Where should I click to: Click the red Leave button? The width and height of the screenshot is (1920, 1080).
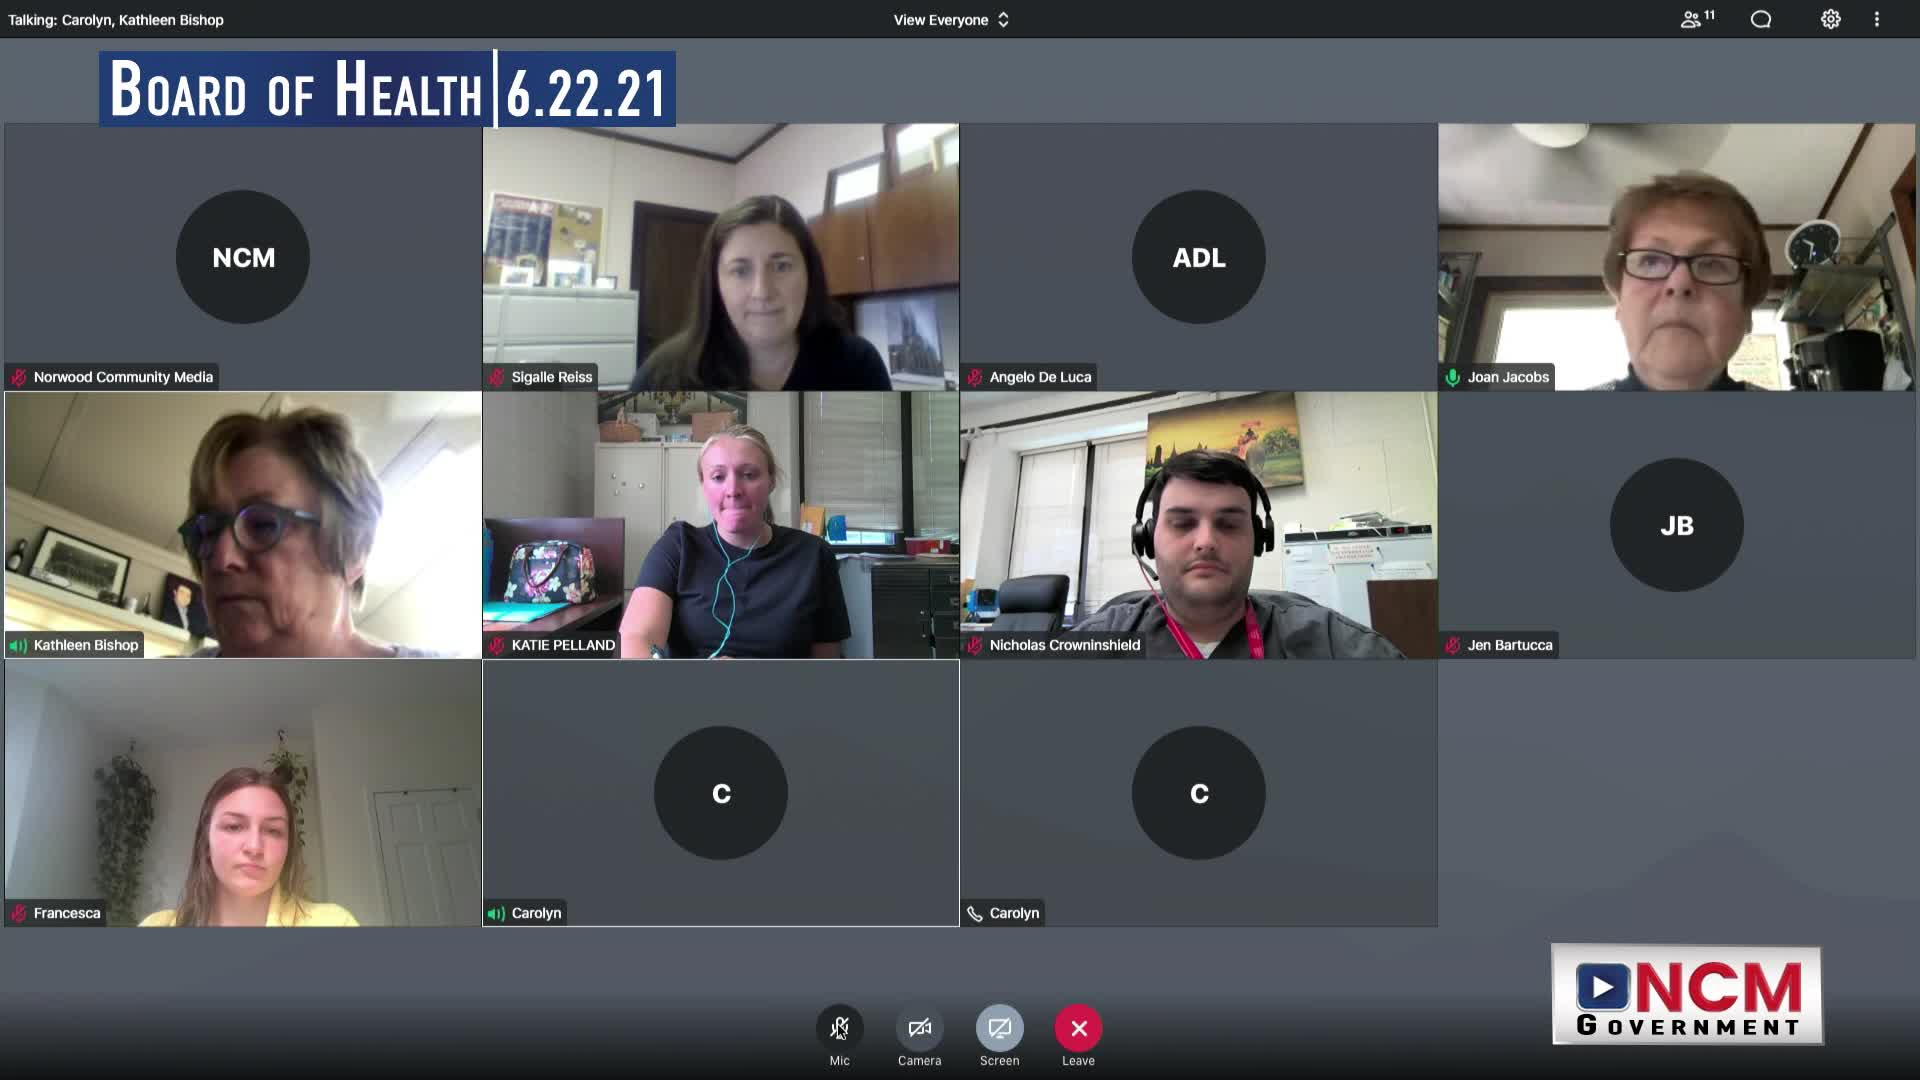[x=1078, y=1028]
